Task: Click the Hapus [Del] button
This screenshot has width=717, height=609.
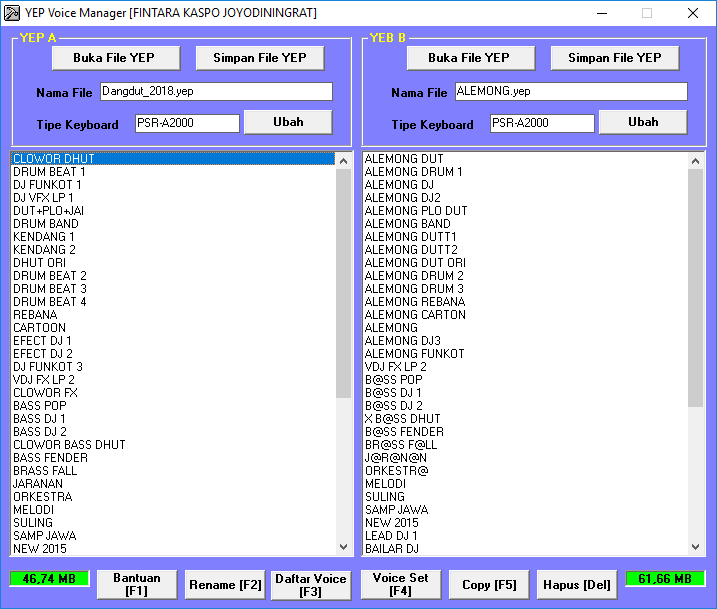Action: (577, 584)
